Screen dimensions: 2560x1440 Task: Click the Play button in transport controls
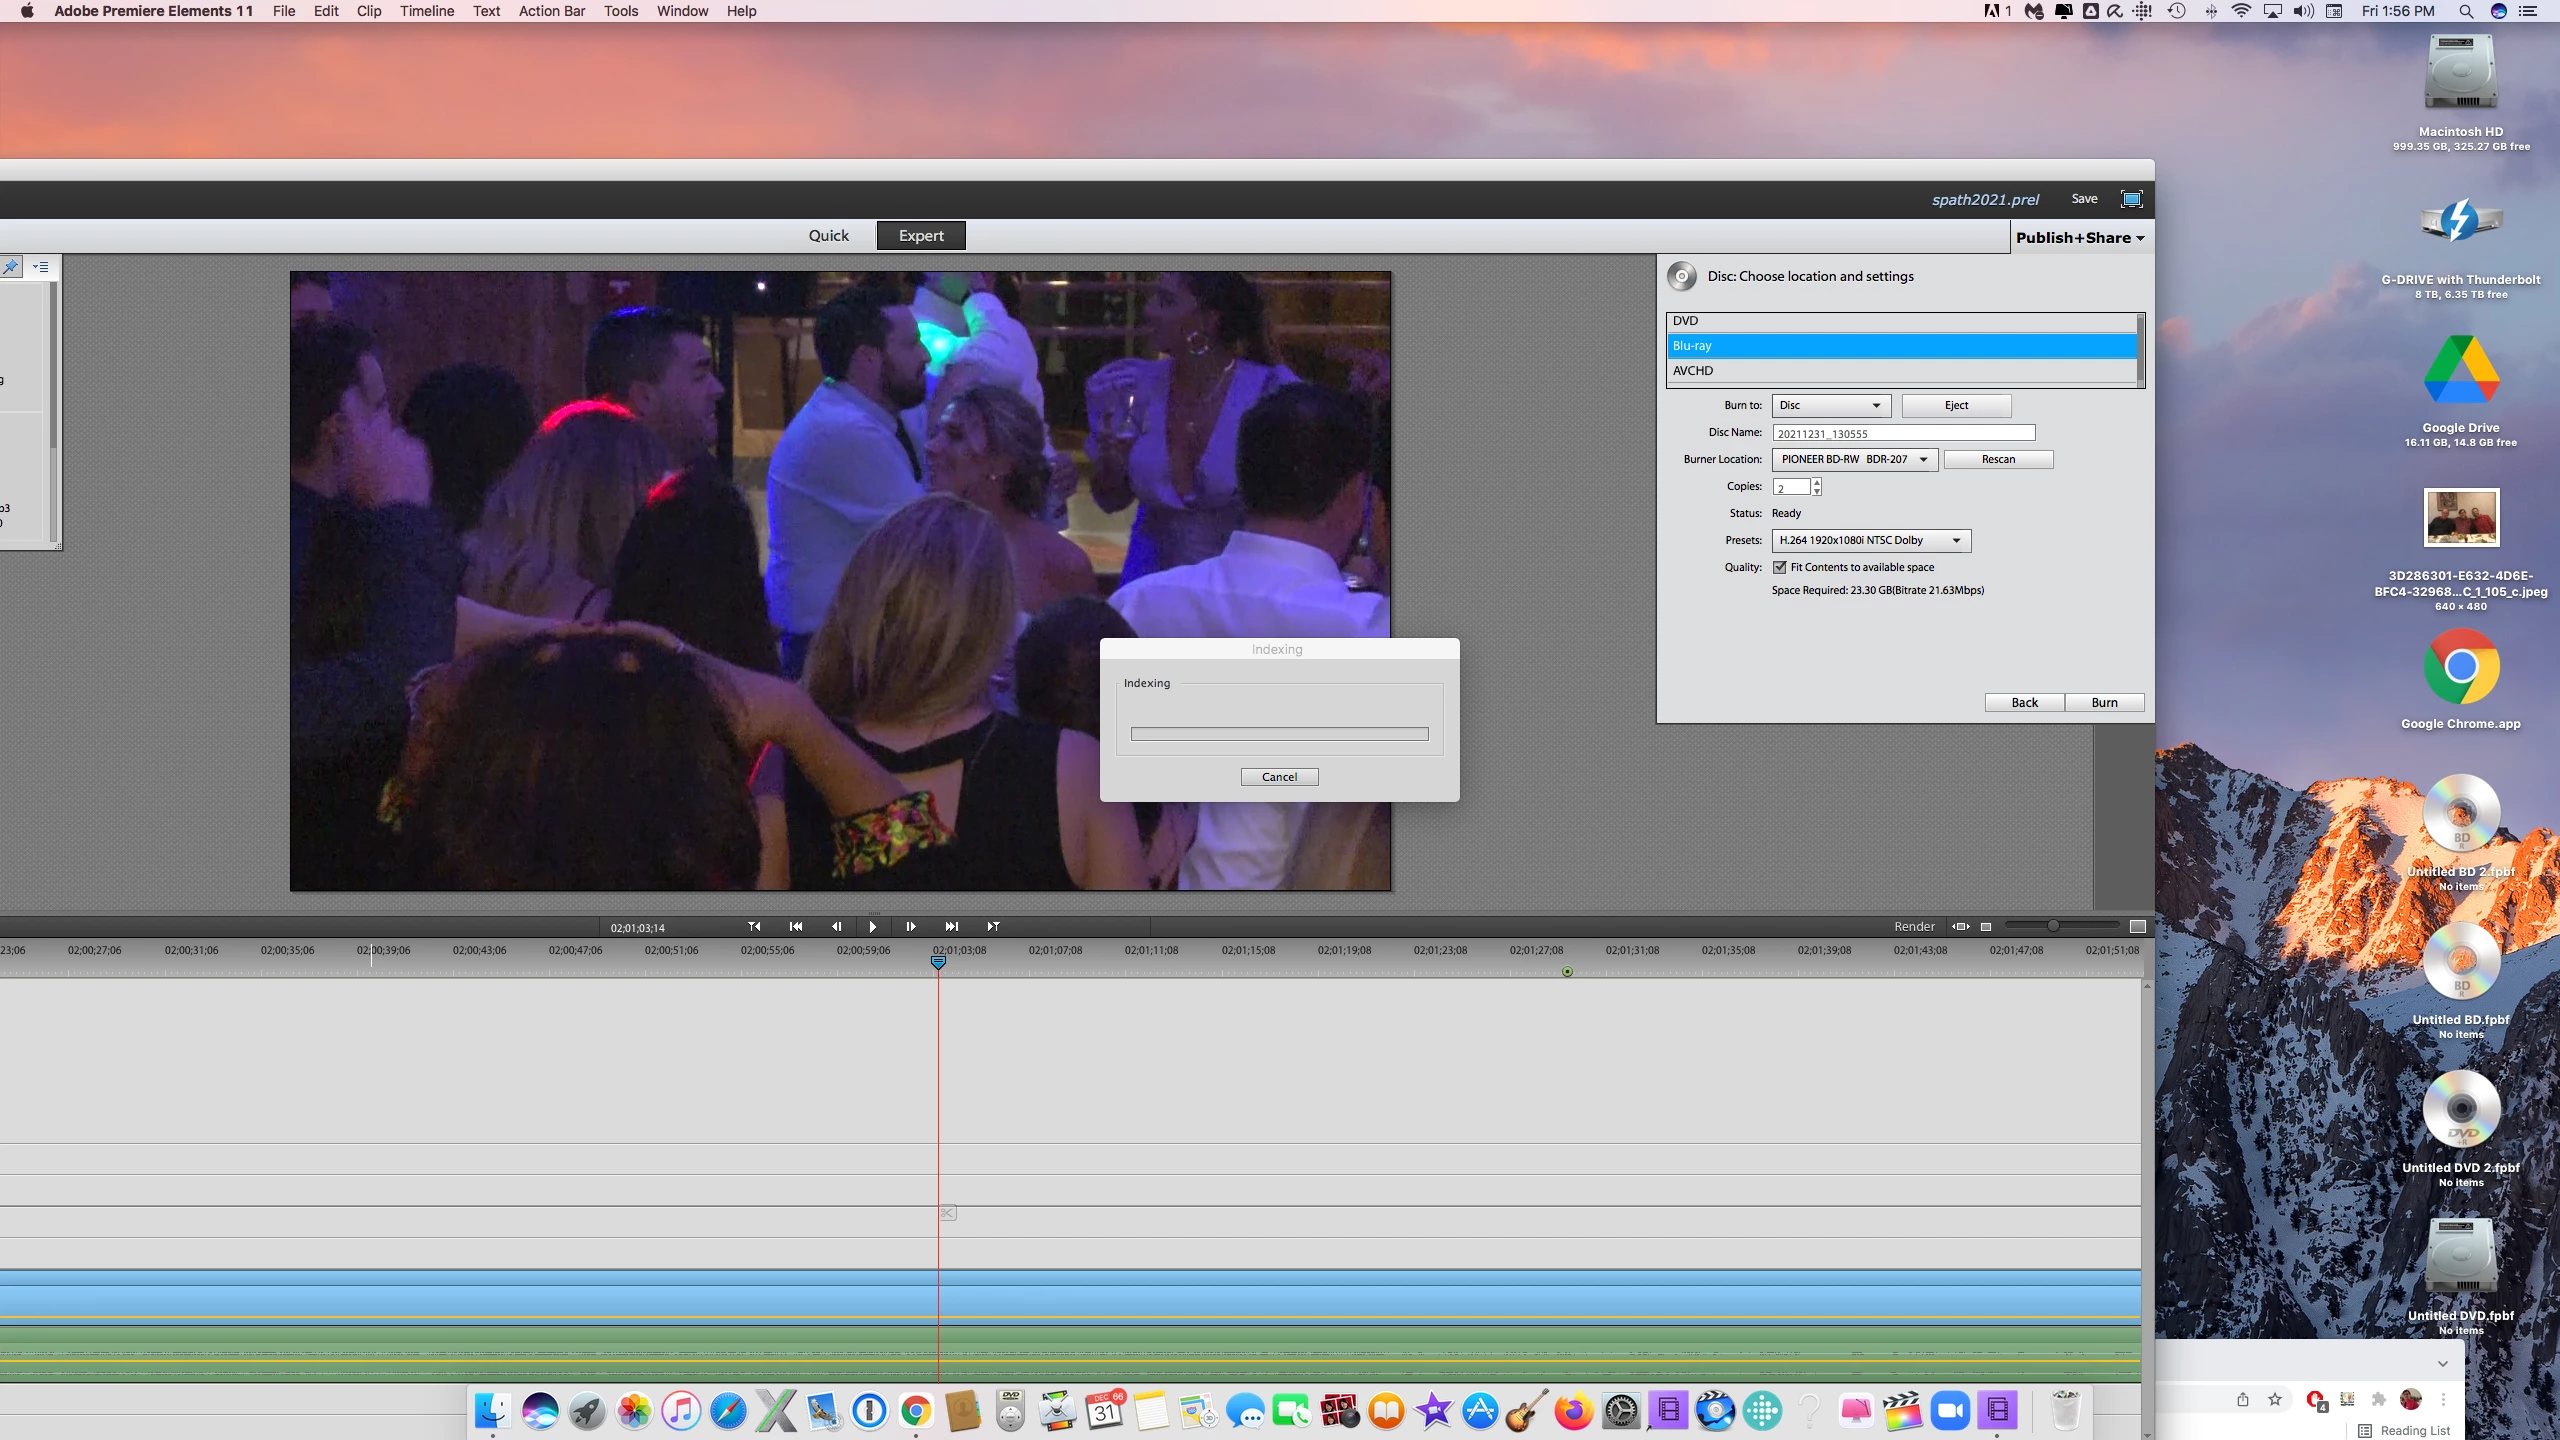[873, 926]
